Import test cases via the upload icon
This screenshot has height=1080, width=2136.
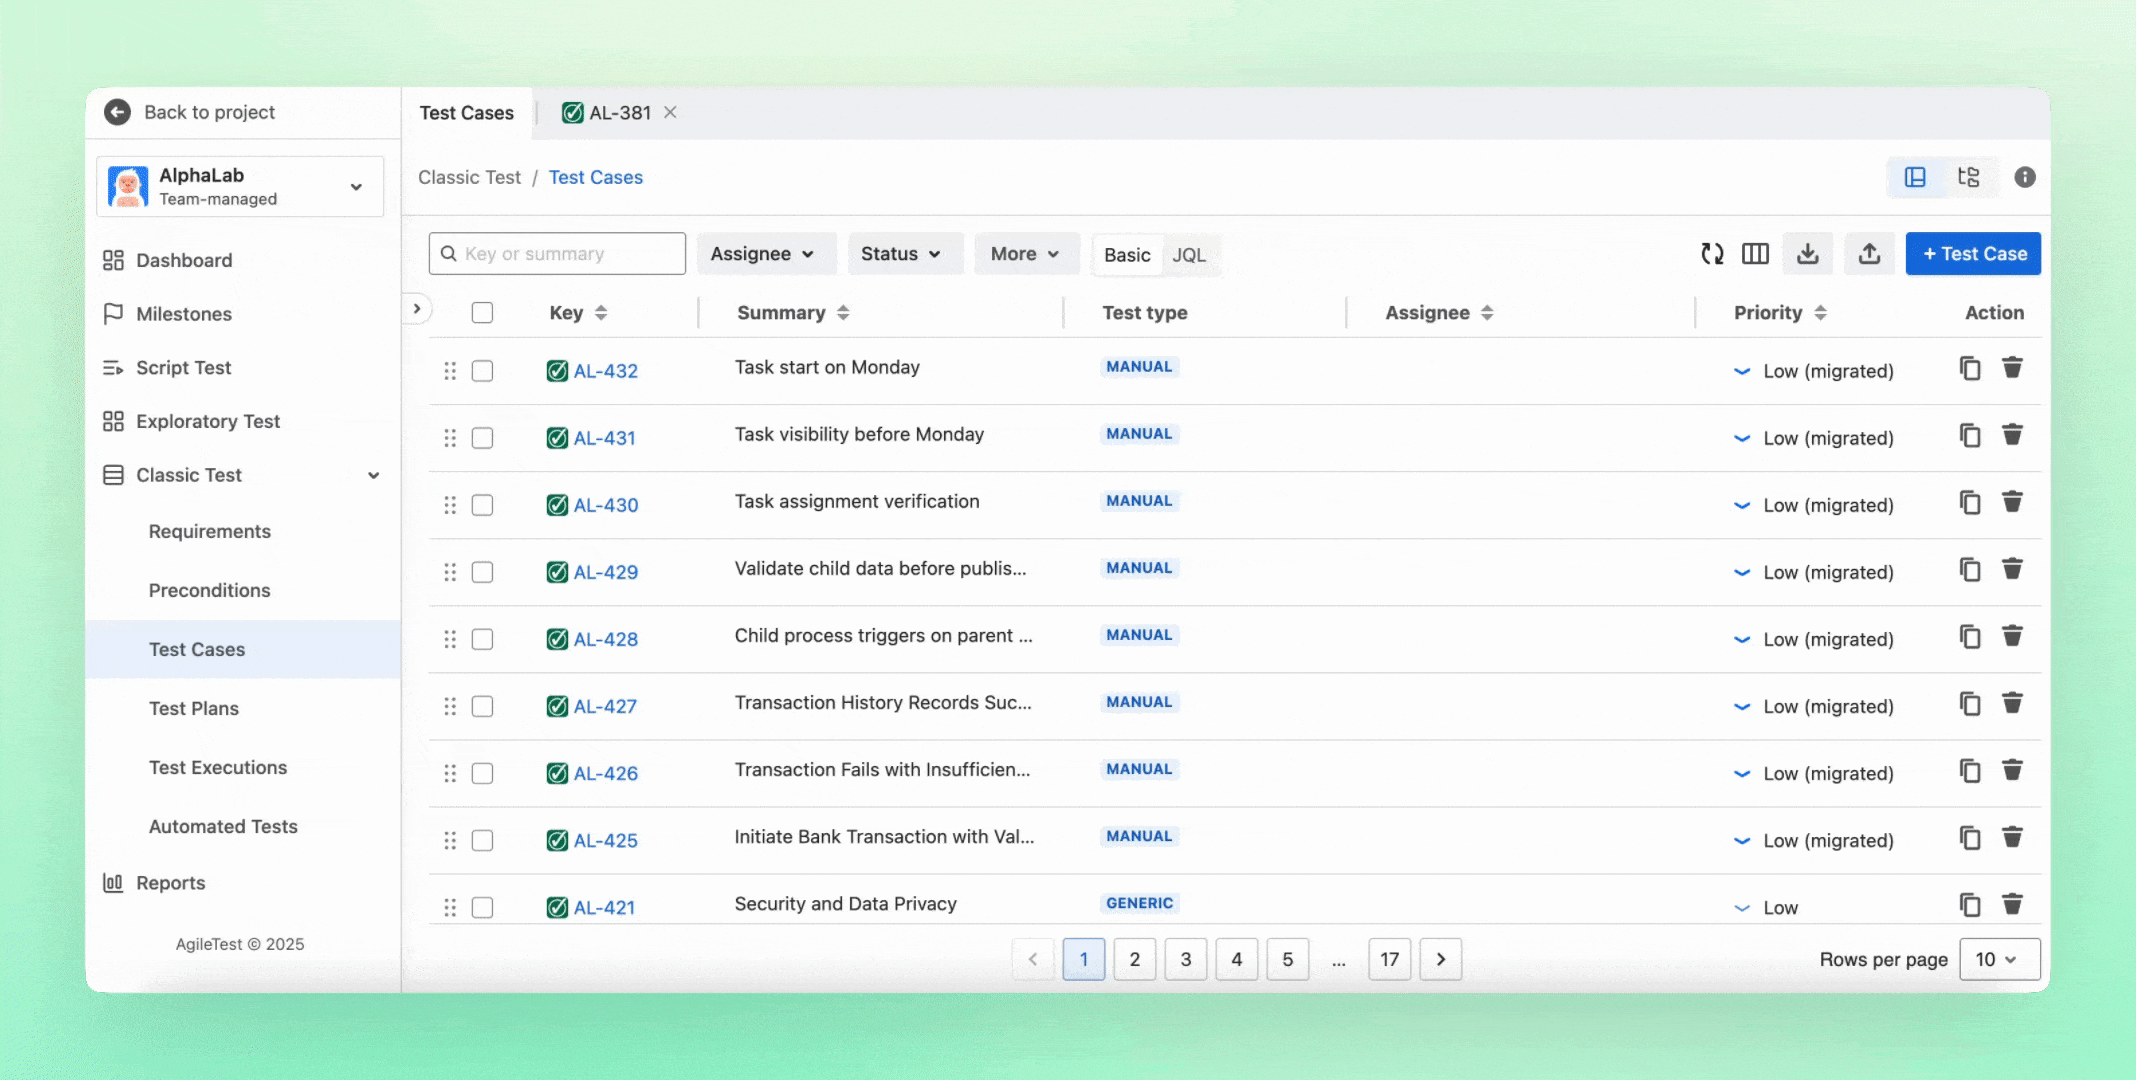coord(1870,253)
